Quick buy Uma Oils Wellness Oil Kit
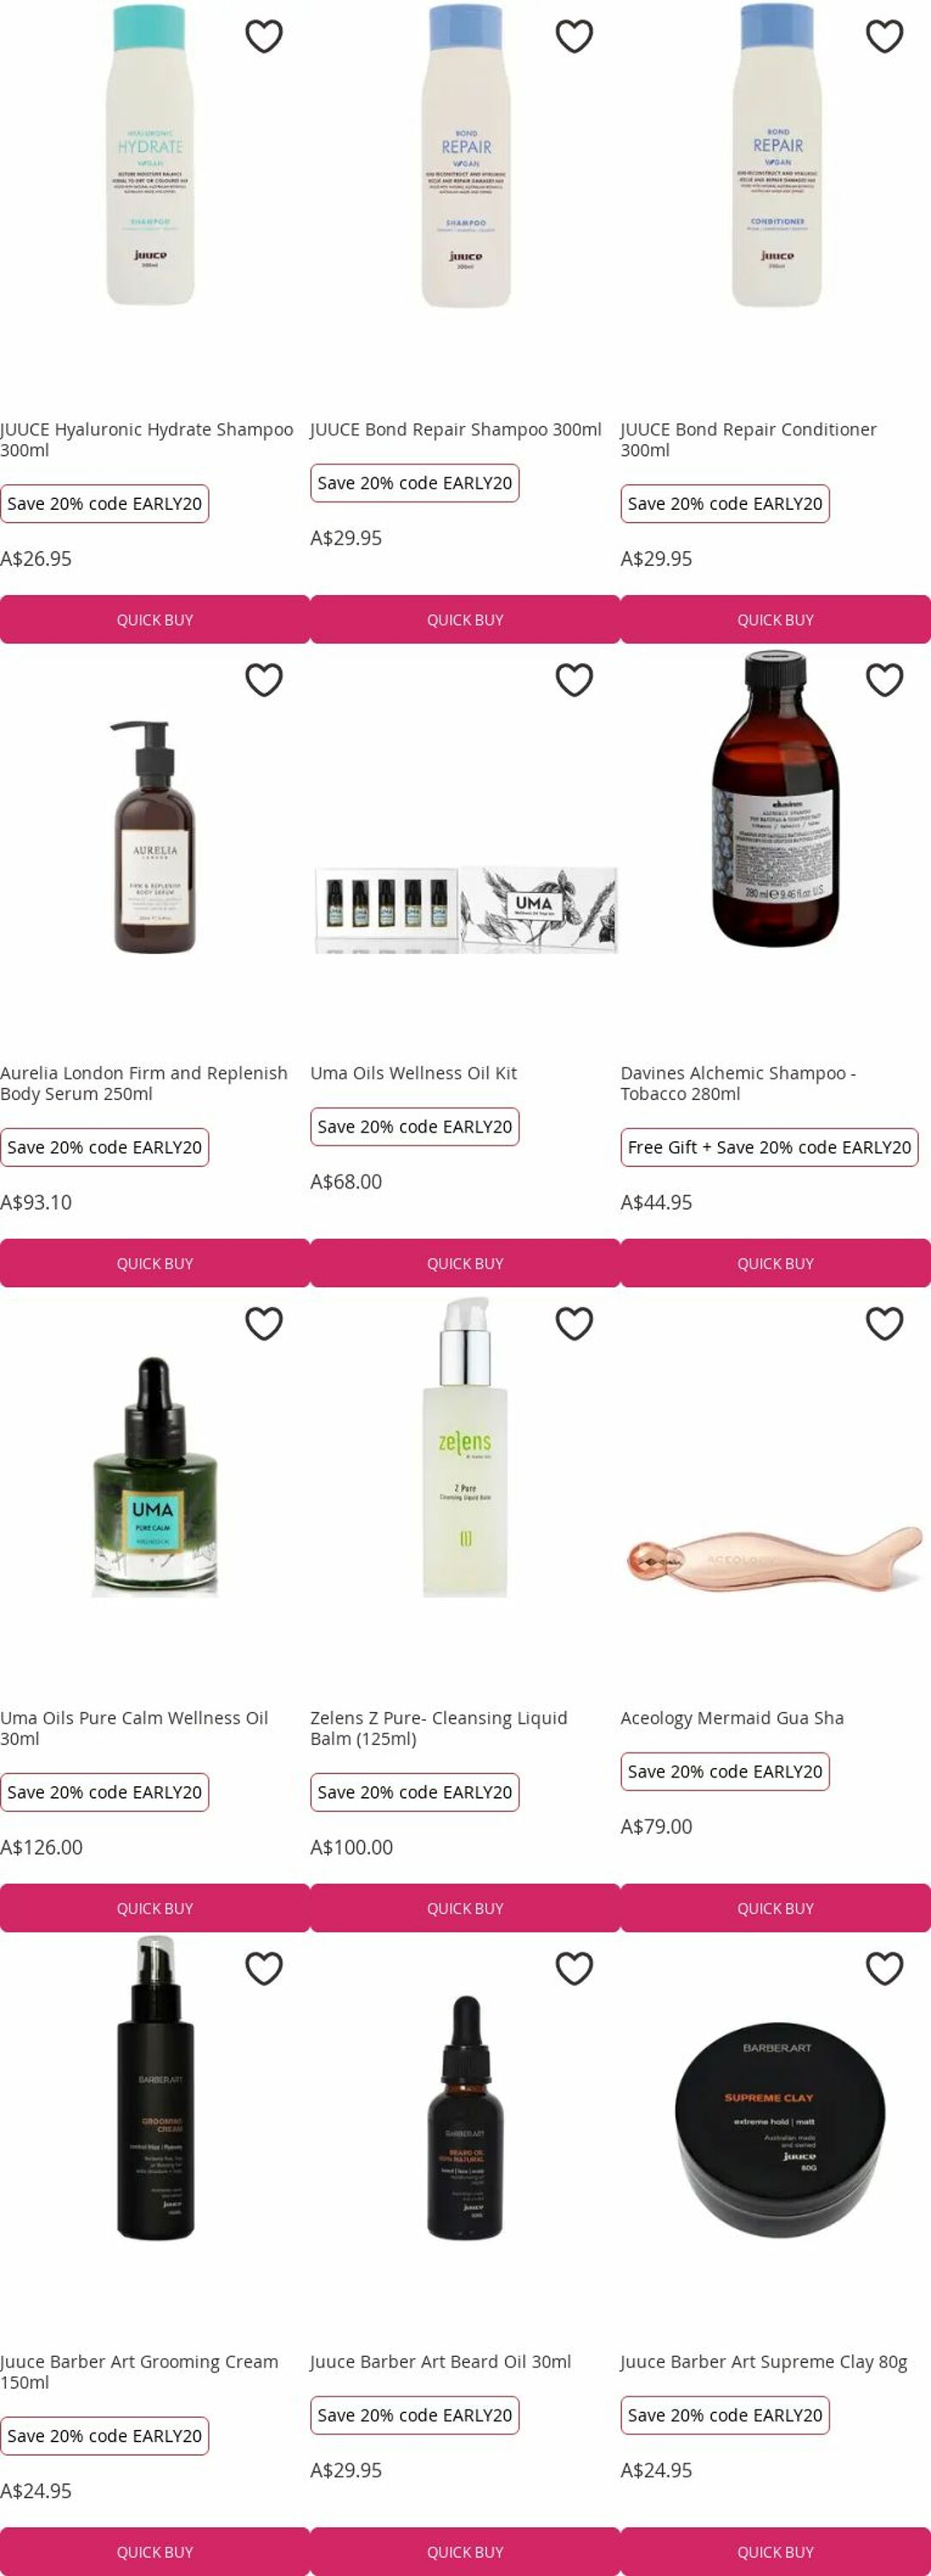Viewport: 931px width, 2576px height. coord(465,1263)
